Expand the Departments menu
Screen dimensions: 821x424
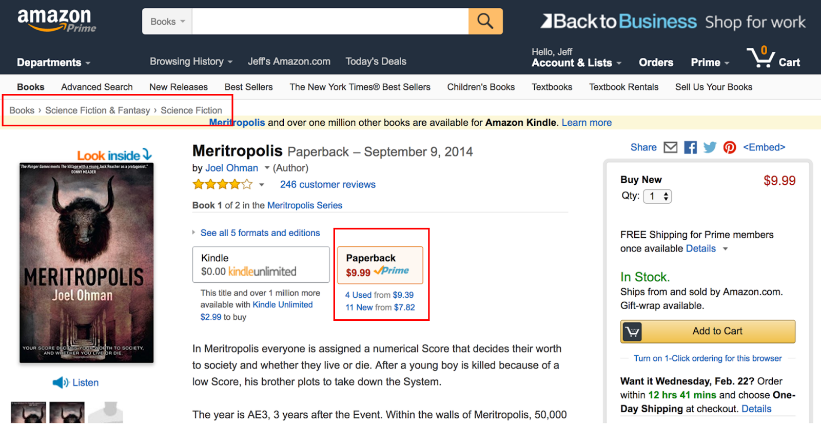[x=53, y=62]
